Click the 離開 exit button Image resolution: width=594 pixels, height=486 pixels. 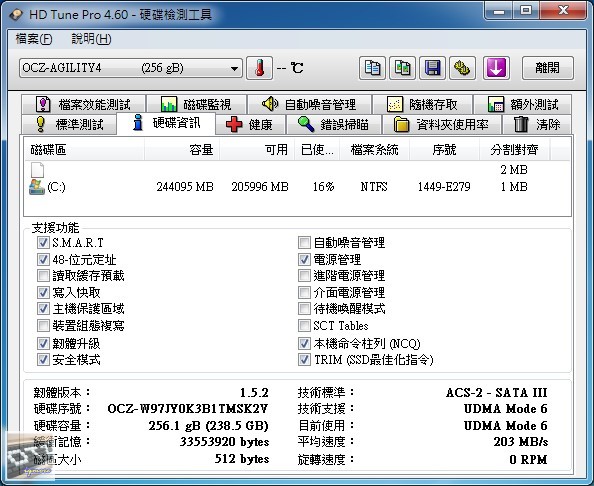[x=547, y=68]
